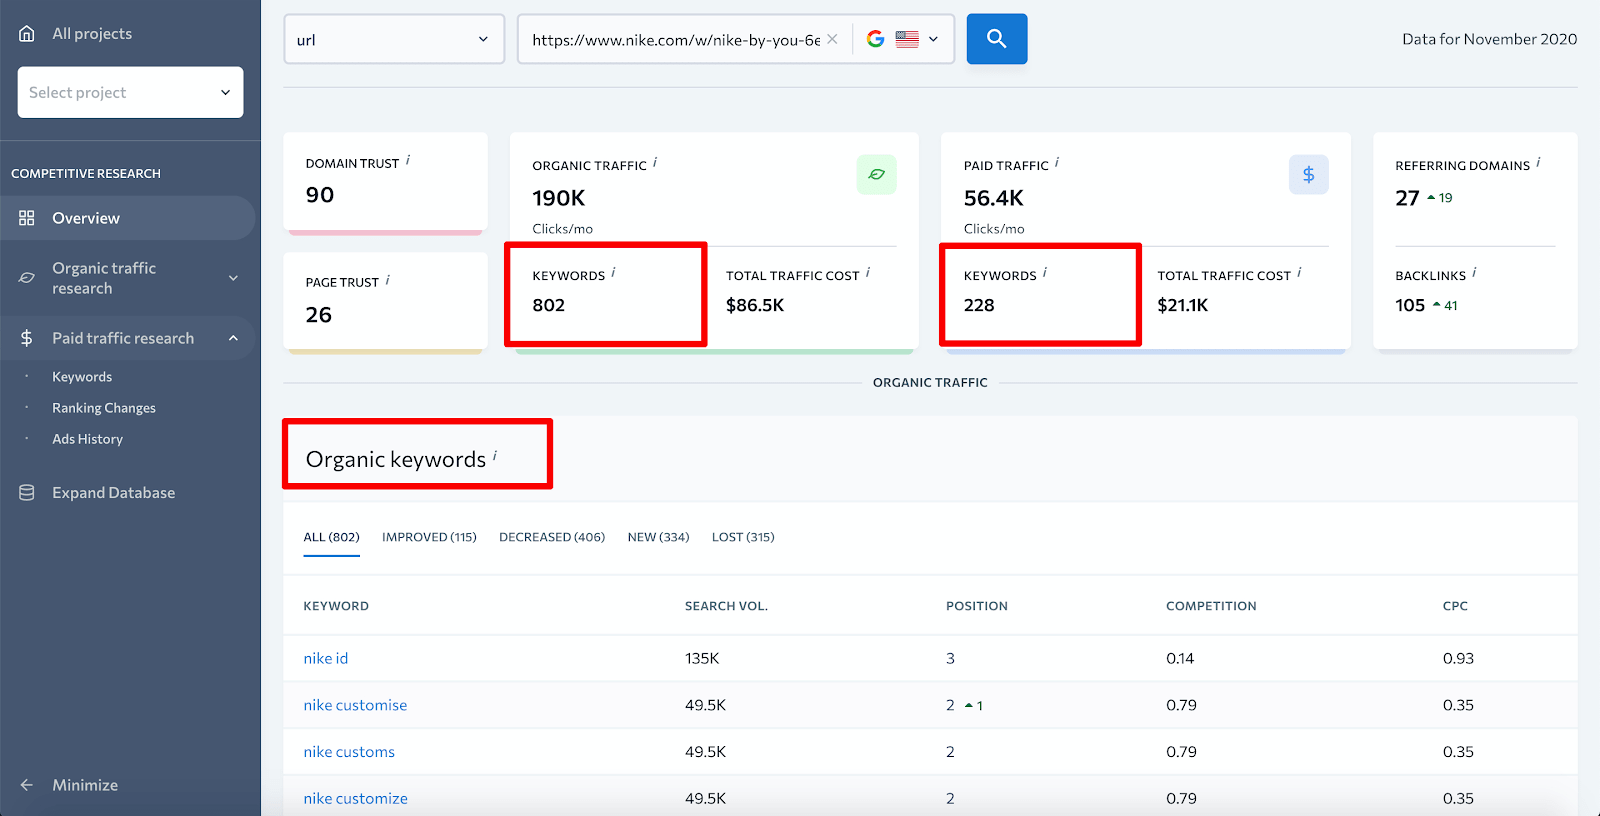The height and width of the screenshot is (816, 1600).
Task: Open Expand Database
Action: (x=113, y=493)
